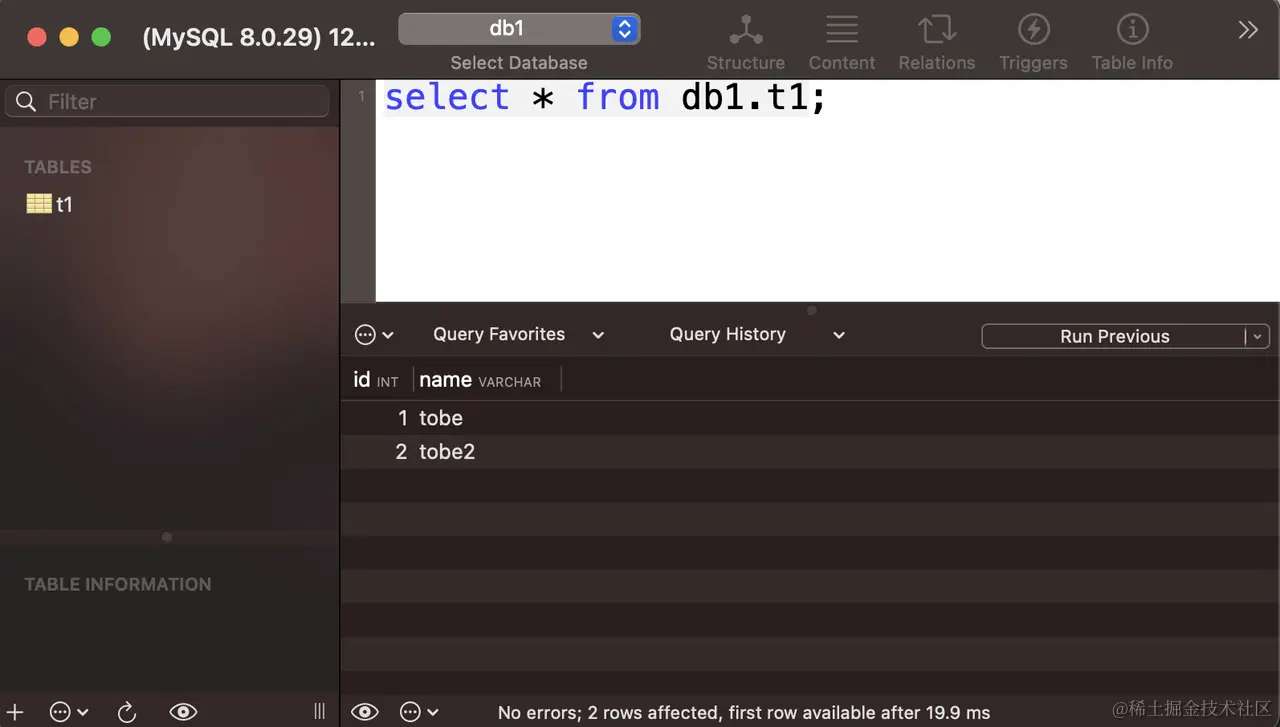This screenshot has height=727, width=1280.
Task: Open the Triggers view
Action: pyautogui.click(x=1033, y=43)
